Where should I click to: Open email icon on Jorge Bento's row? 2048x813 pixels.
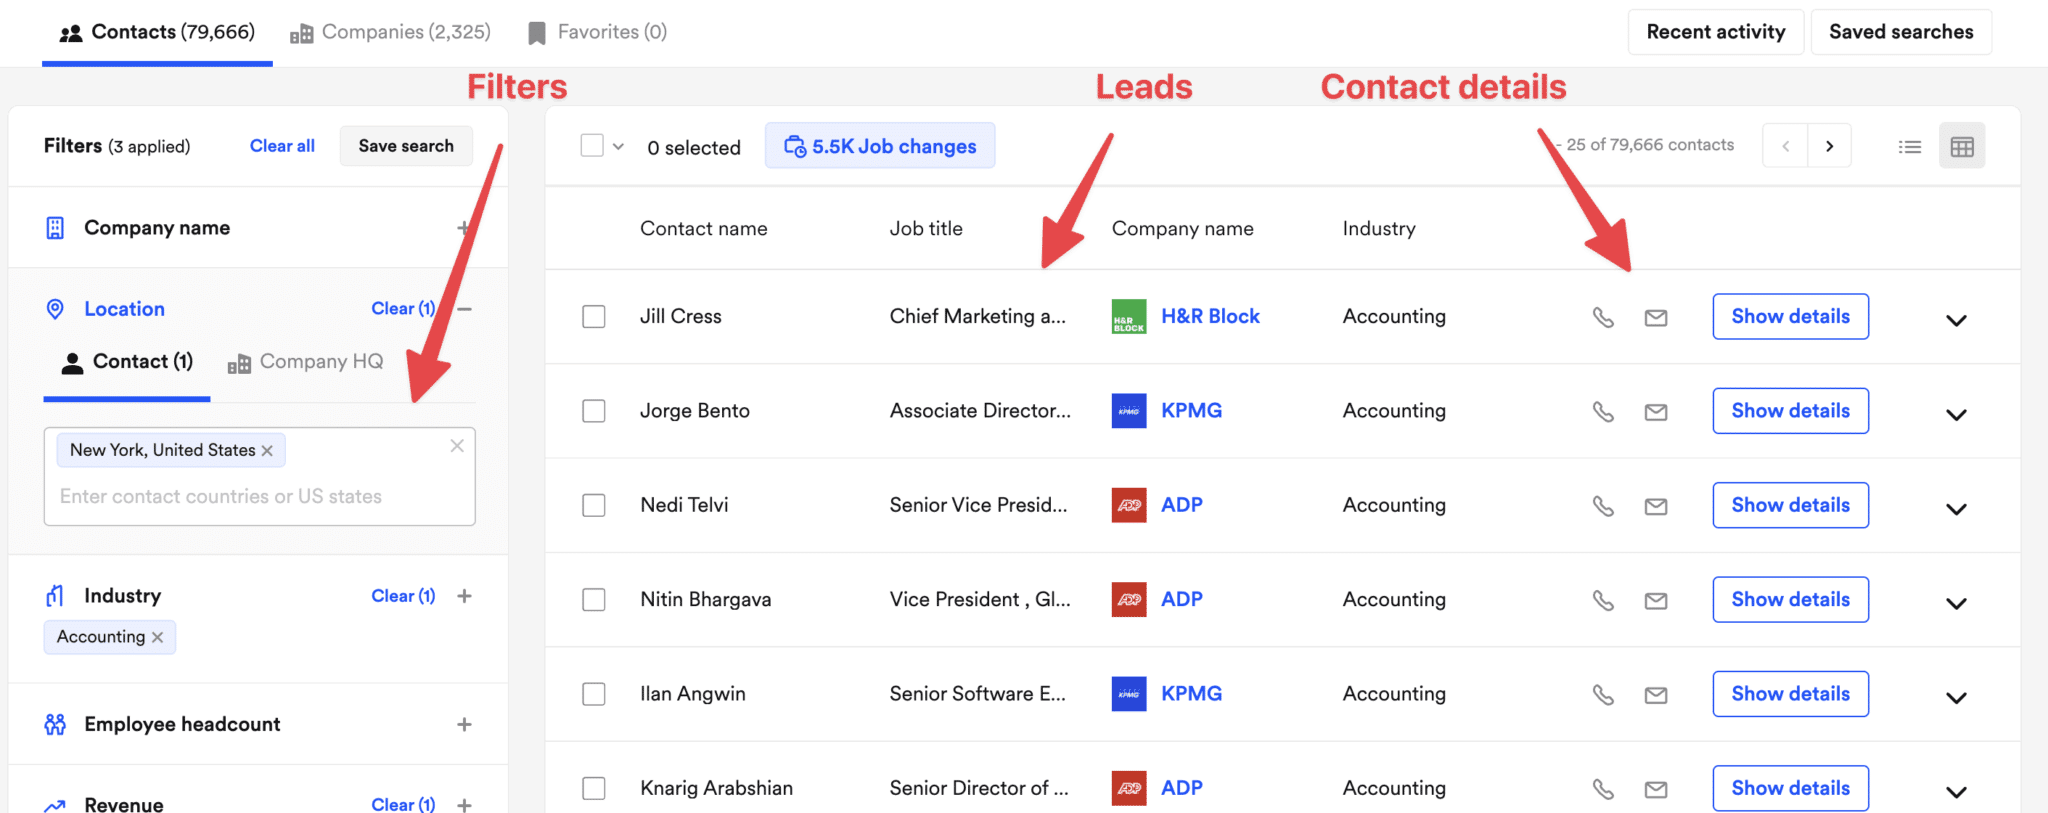pos(1656,411)
